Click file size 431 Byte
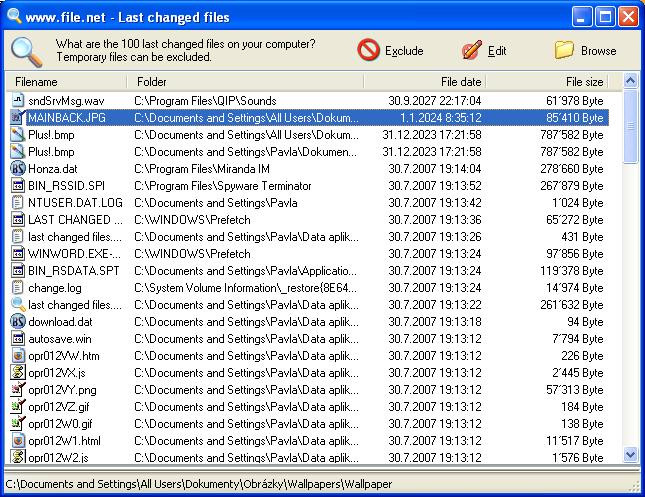 pyautogui.click(x=582, y=237)
